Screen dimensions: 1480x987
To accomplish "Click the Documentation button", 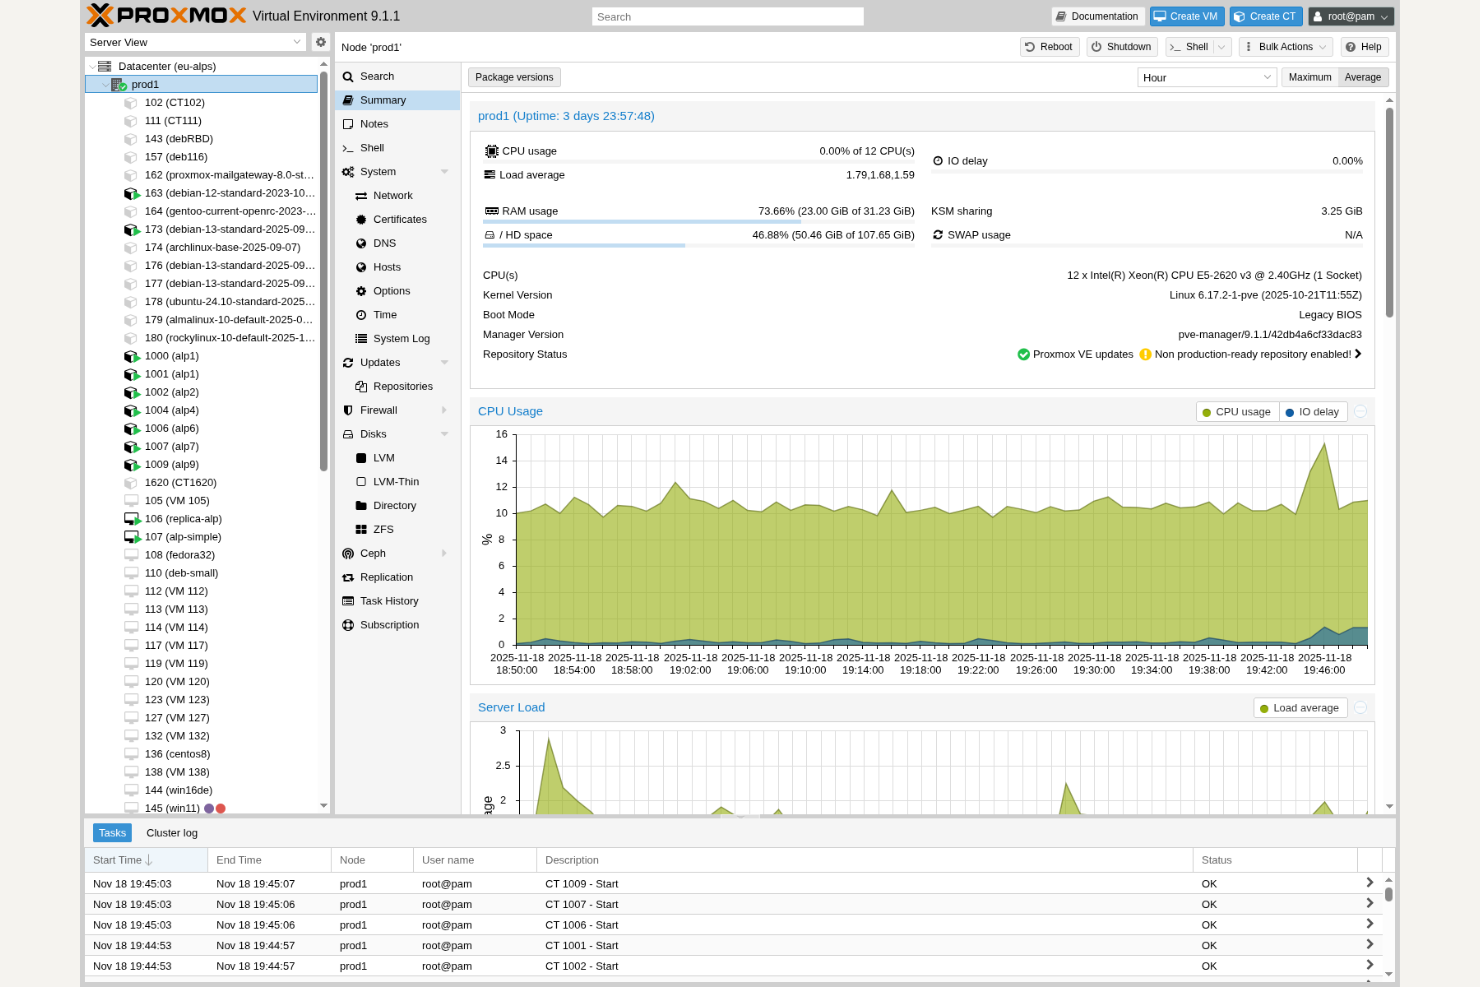I will [1098, 16].
